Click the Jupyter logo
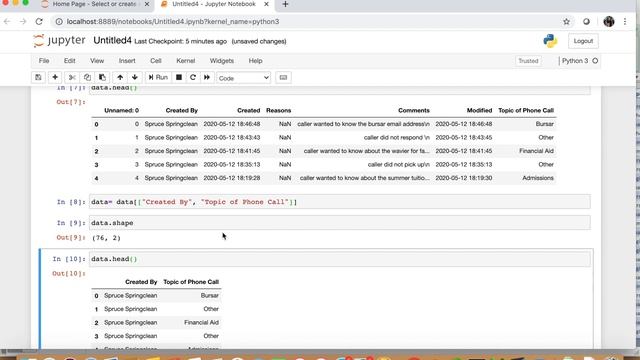The height and width of the screenshot is (360, 640). point(59,41)
